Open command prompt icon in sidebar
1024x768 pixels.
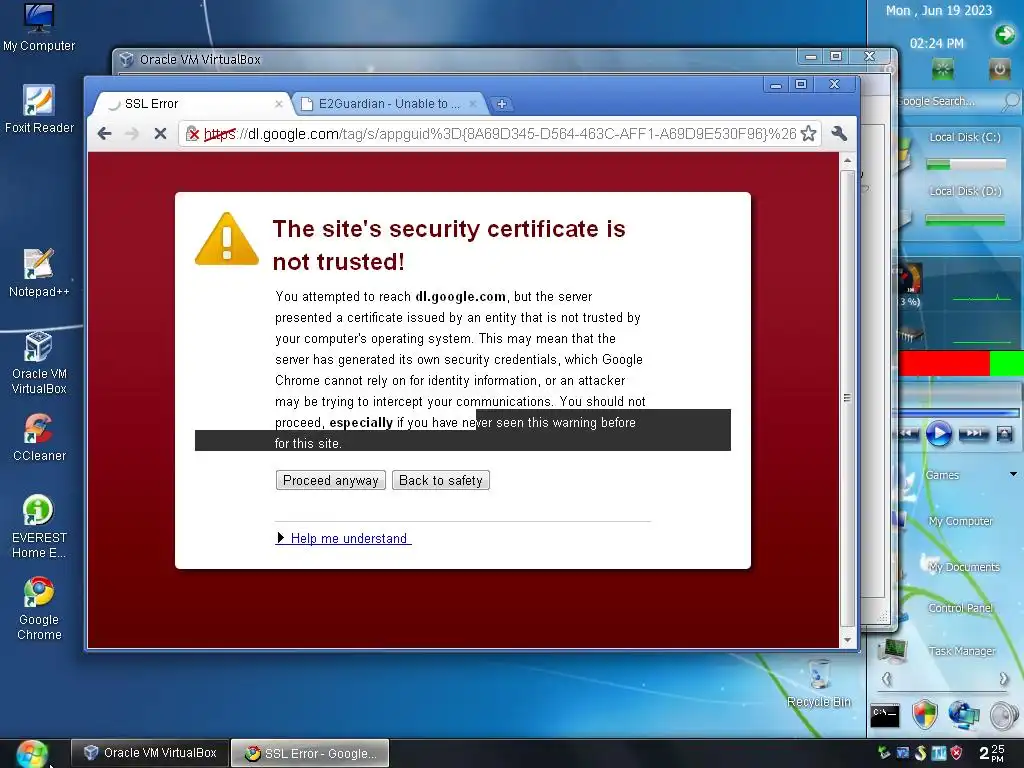[886, 716]
